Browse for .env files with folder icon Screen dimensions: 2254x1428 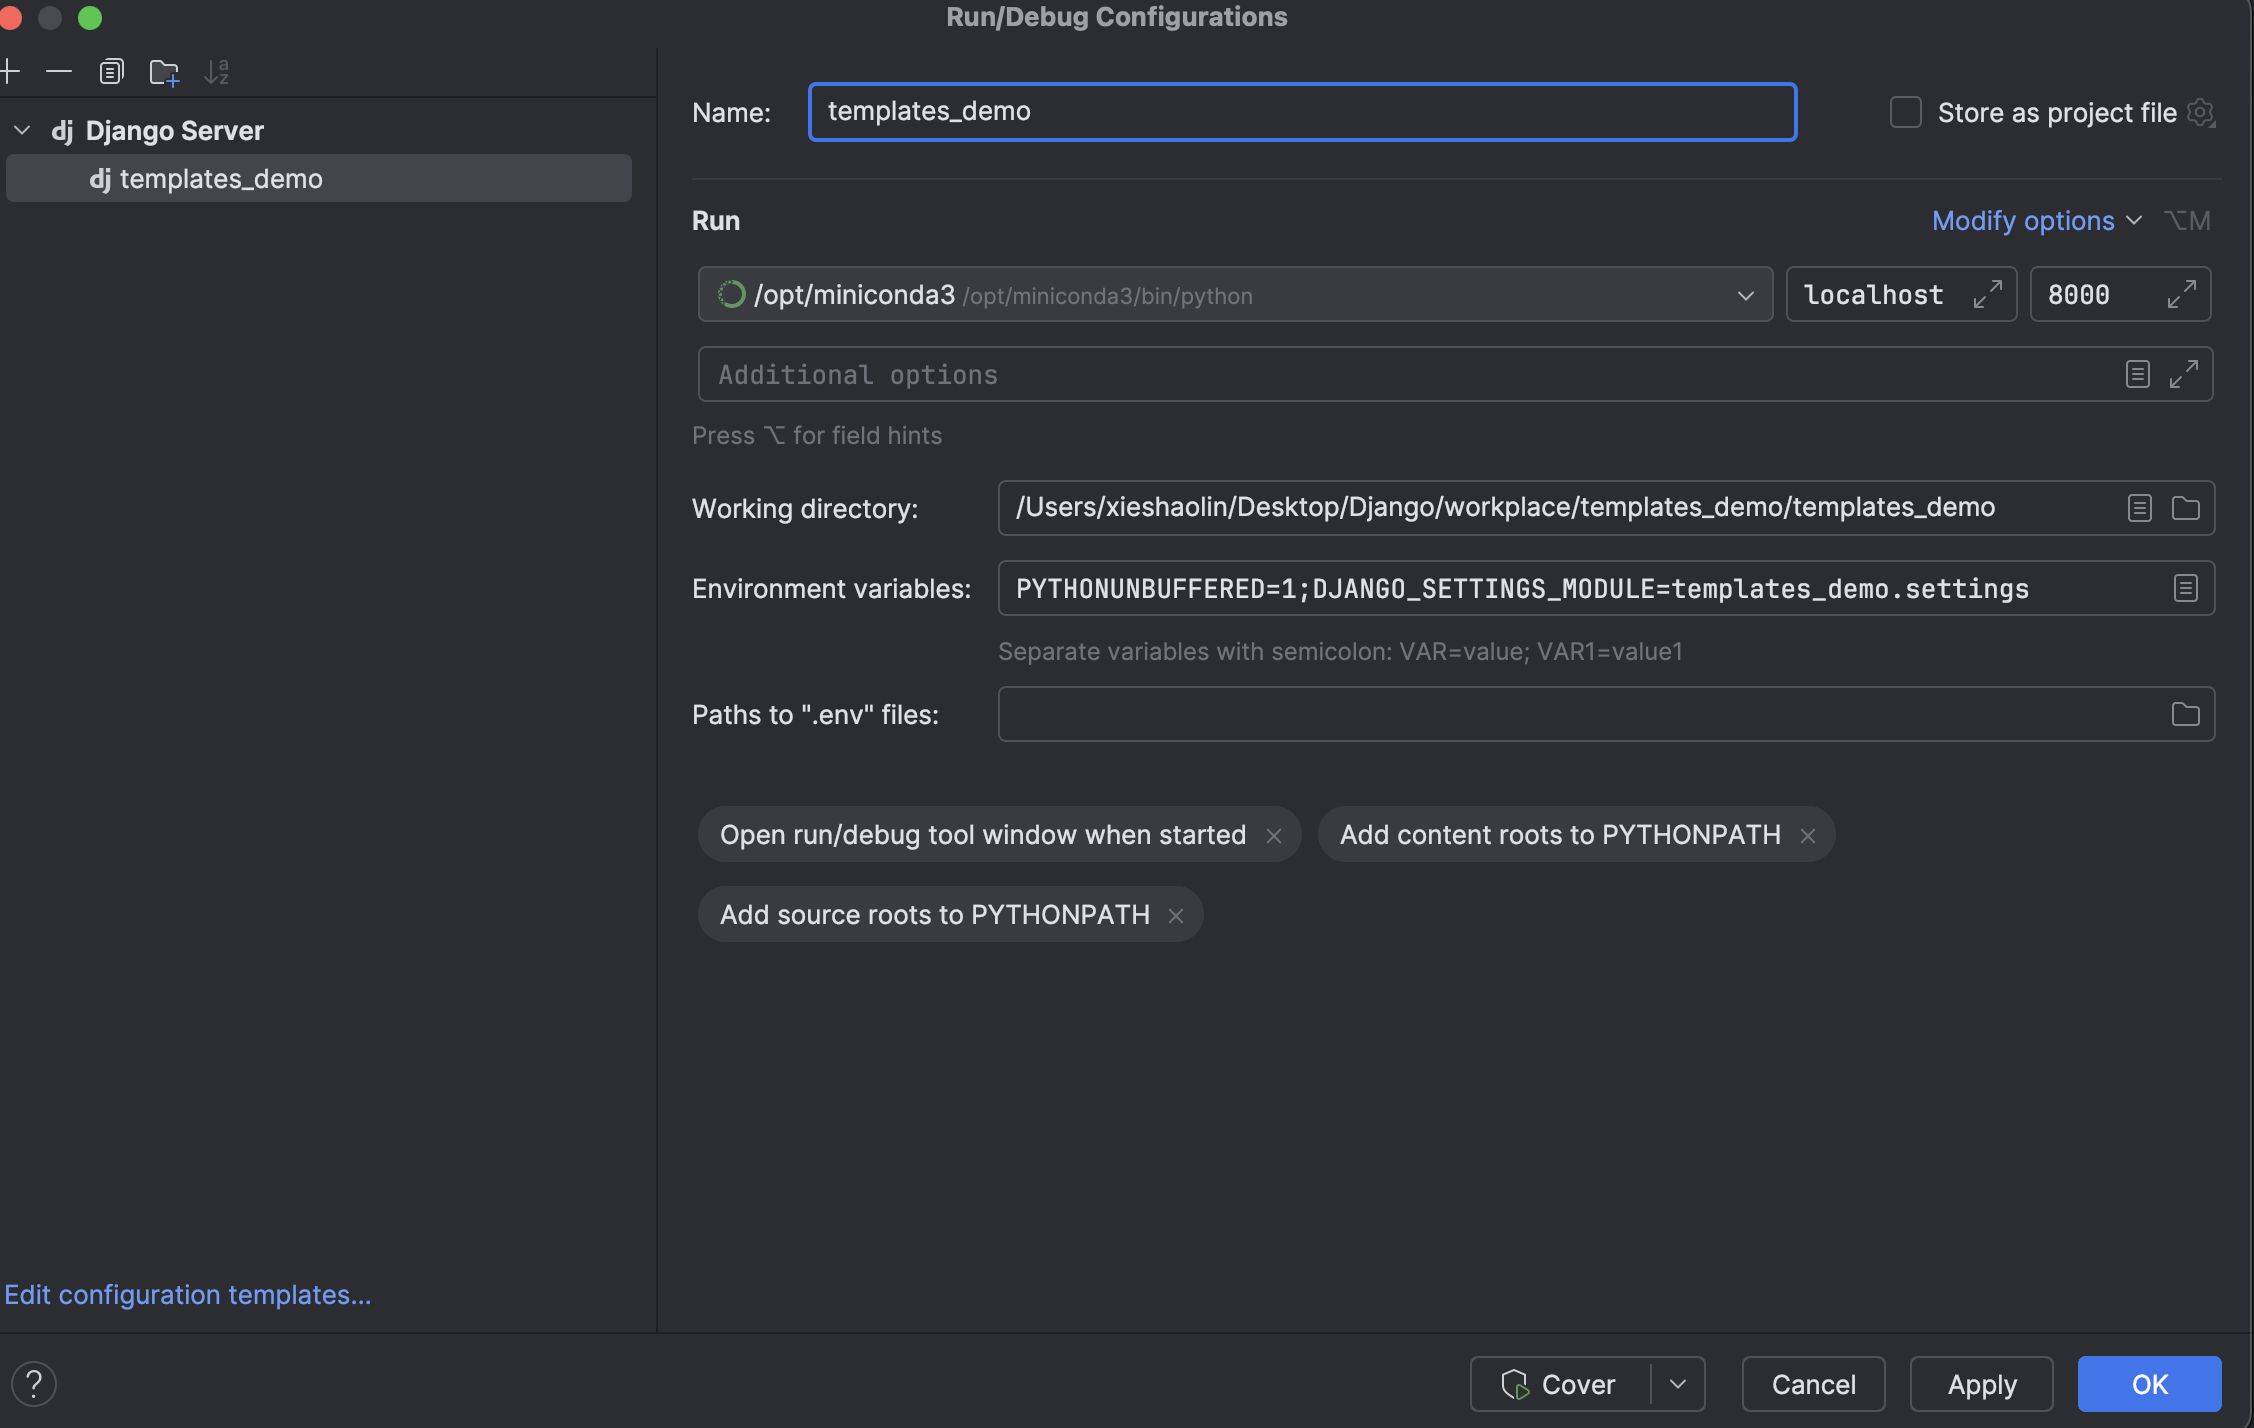tap(2186, 714)
